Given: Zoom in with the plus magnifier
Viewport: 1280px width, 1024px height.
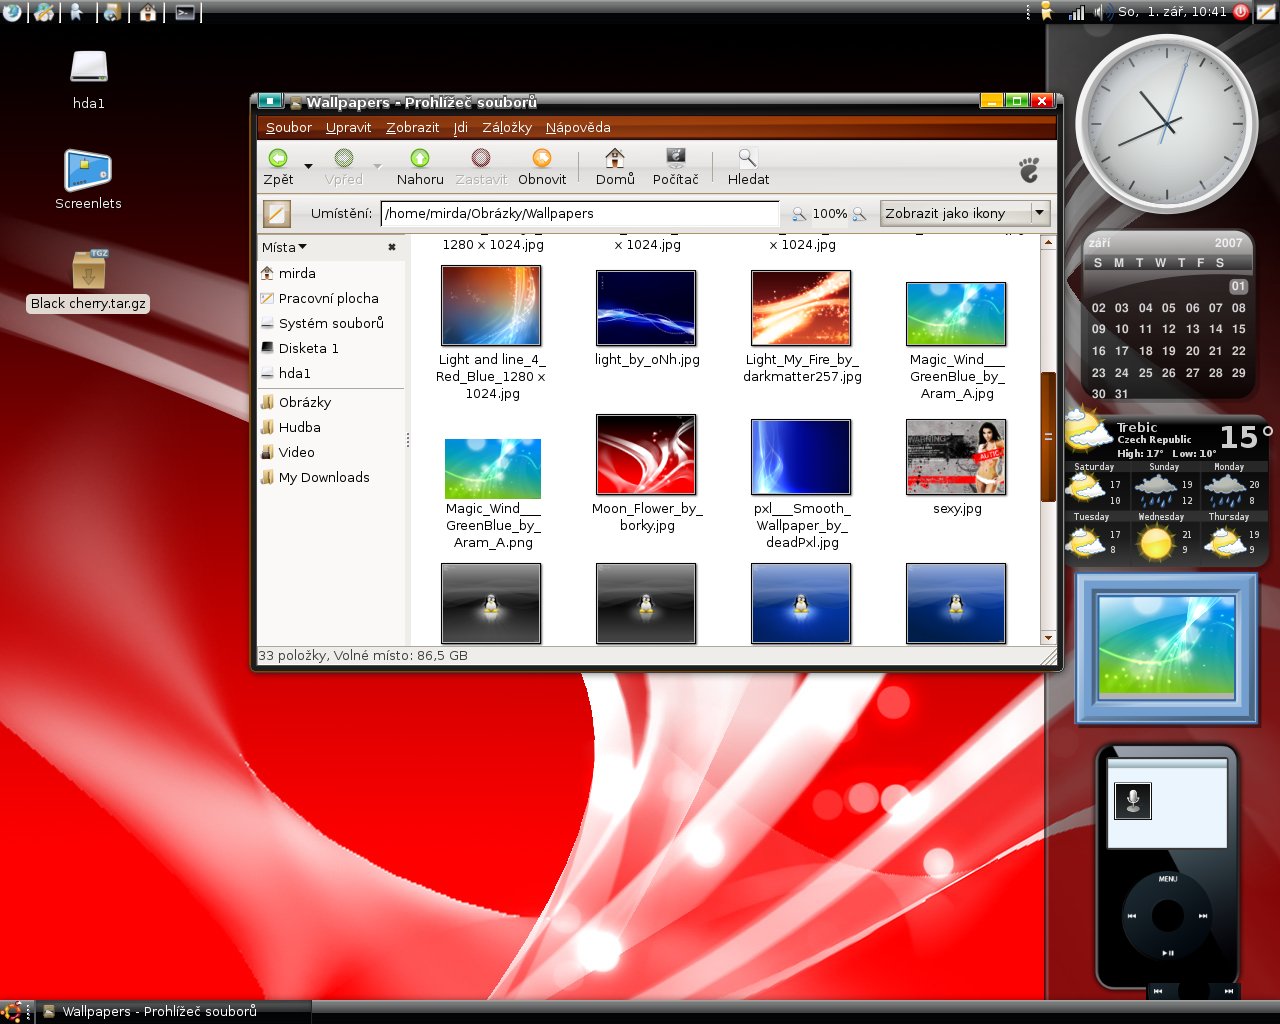Looking at the screenshot, I should coord(859,213).
